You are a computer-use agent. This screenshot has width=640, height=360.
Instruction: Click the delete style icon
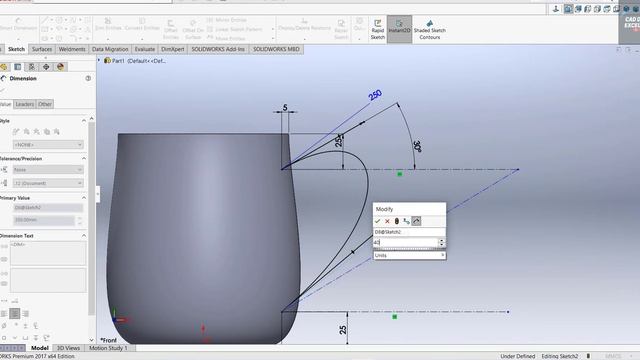[37, 131]
